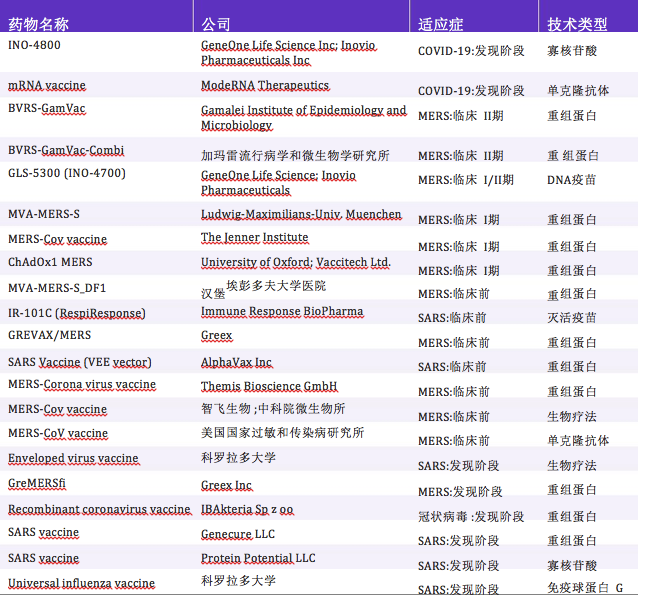Click the 埃彭多夫大学医院 text
Screen dimensions: 647x595
276,286
